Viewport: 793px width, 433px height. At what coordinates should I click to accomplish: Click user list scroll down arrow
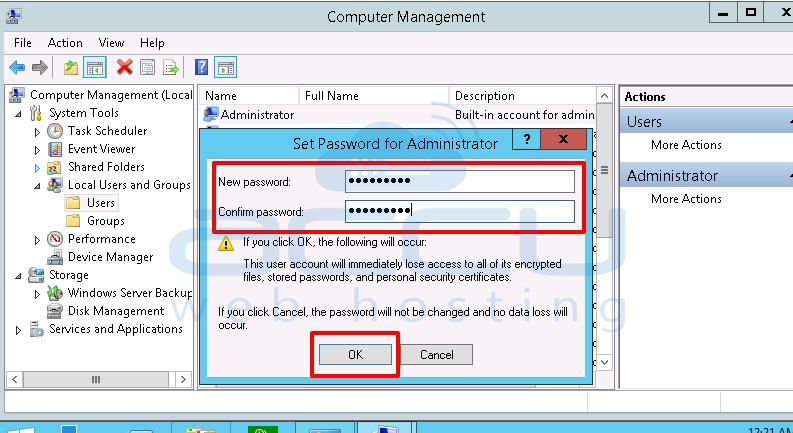click(x=604, y=362)
